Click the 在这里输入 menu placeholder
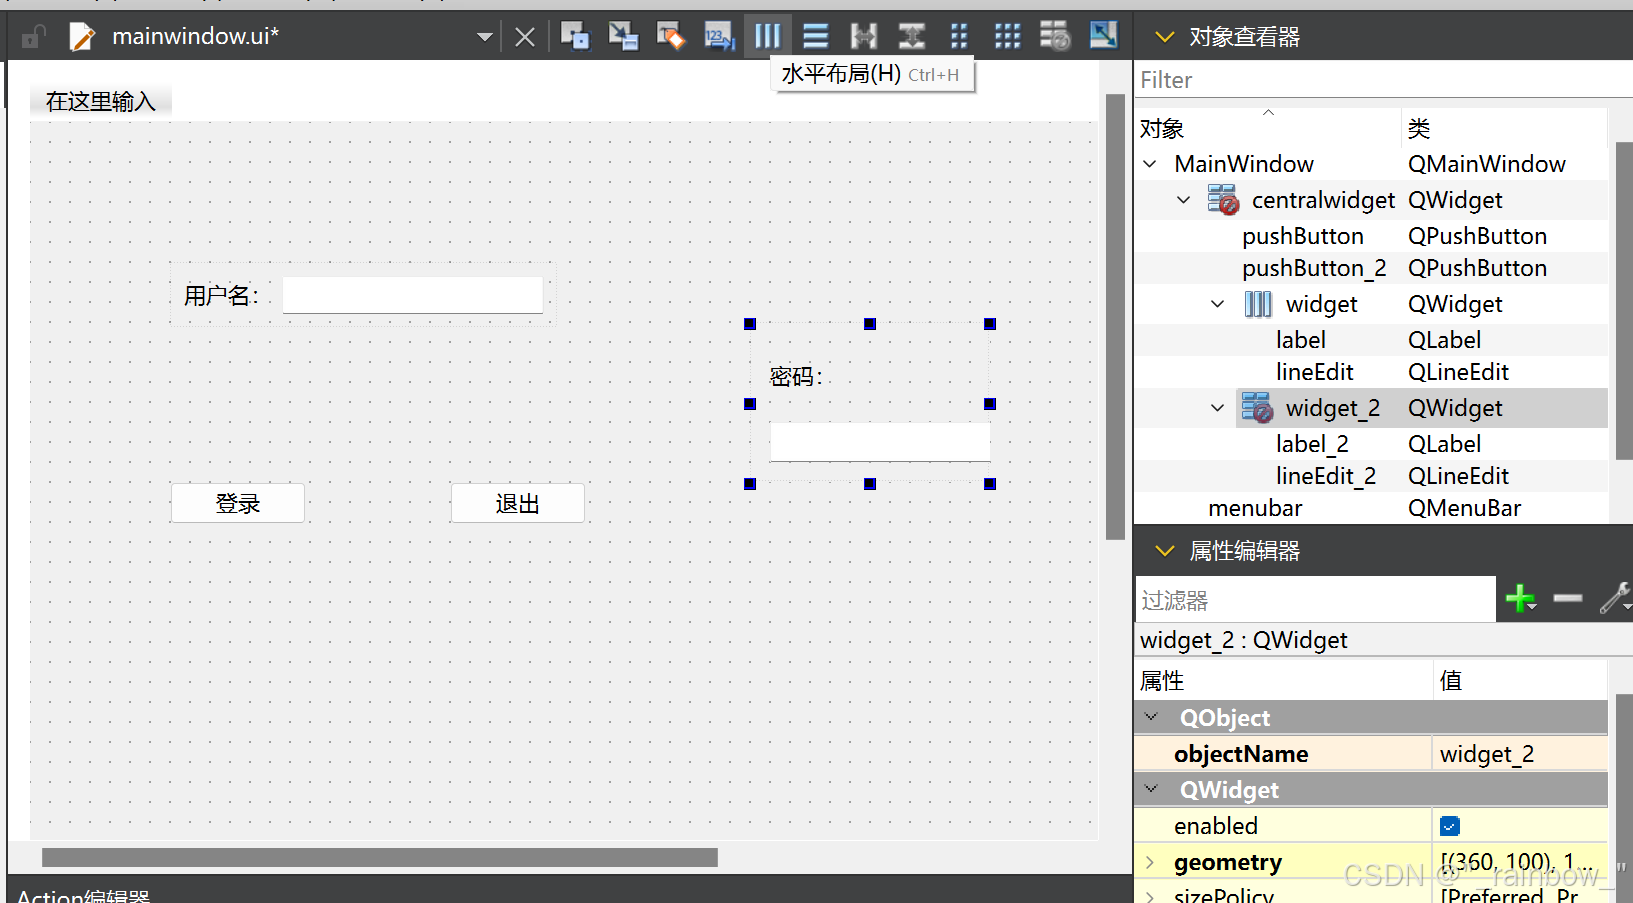This screenshot has width=1633, height=903. [101, 101]
